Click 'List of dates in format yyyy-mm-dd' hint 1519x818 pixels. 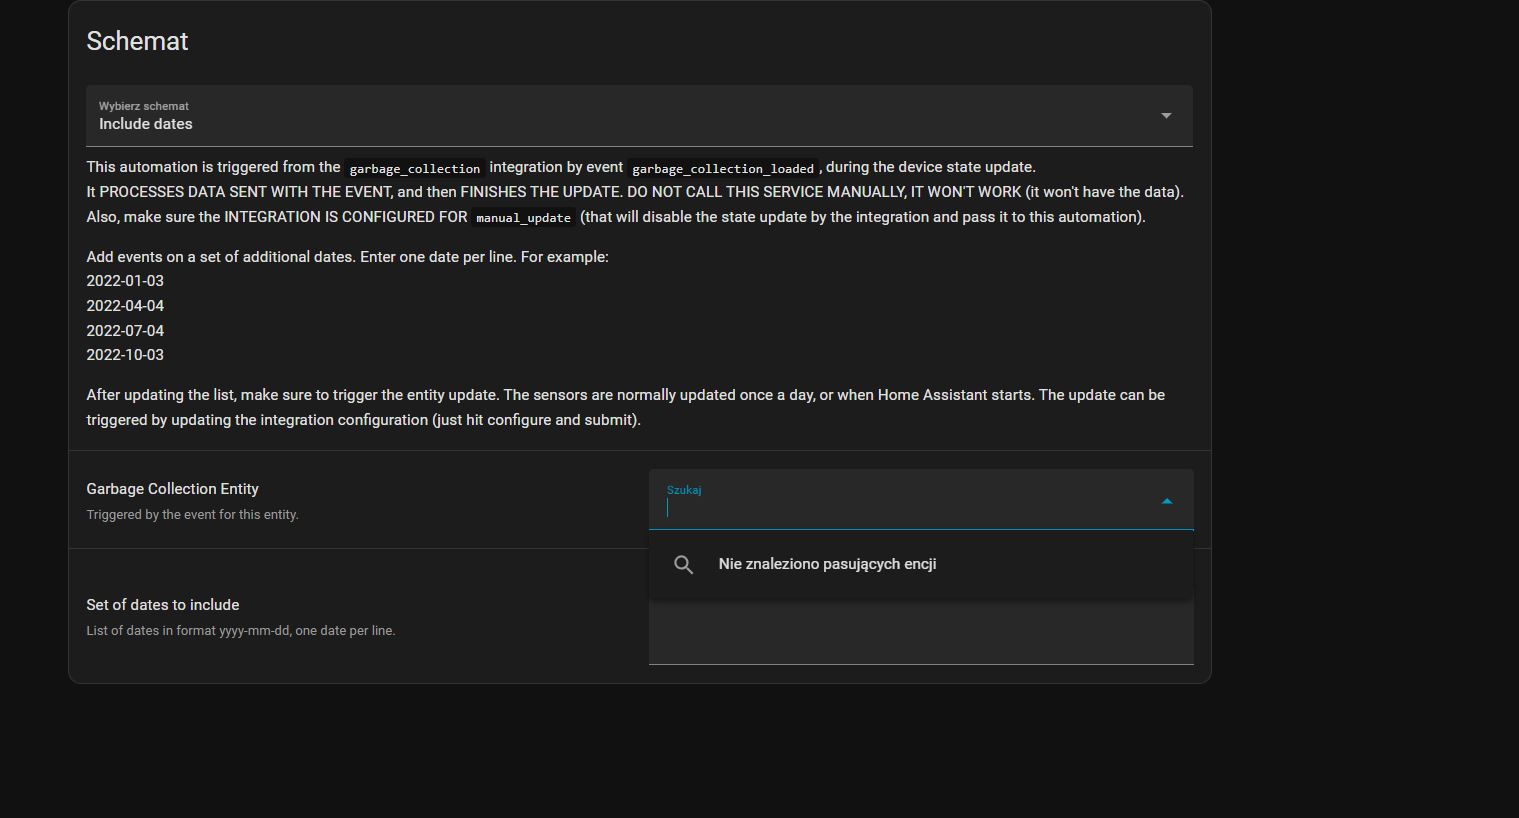(x=240, y=631)
